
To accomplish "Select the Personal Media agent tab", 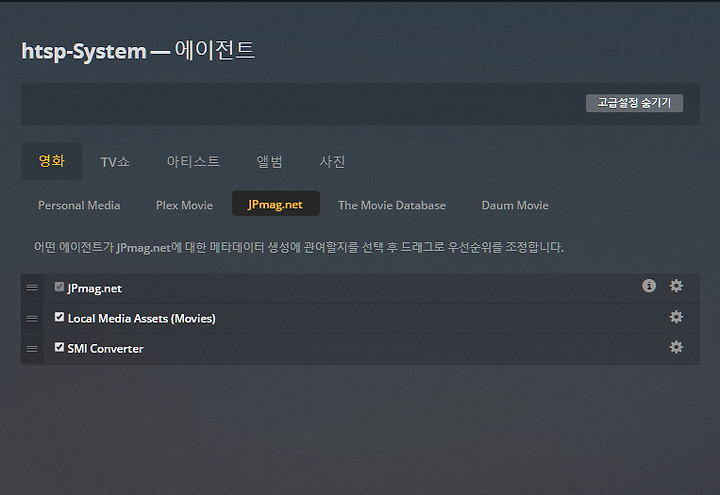I will [x=79, y=205].
